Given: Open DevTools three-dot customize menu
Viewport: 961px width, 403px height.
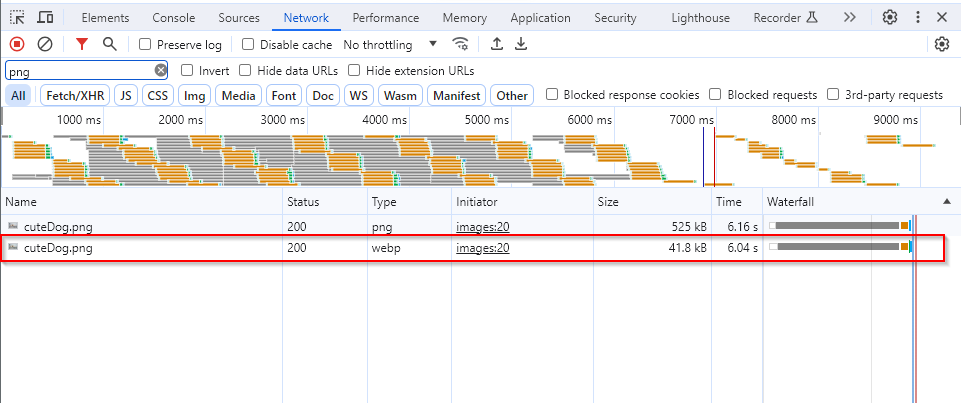Looking at the screenshot, I should point(918,18).
